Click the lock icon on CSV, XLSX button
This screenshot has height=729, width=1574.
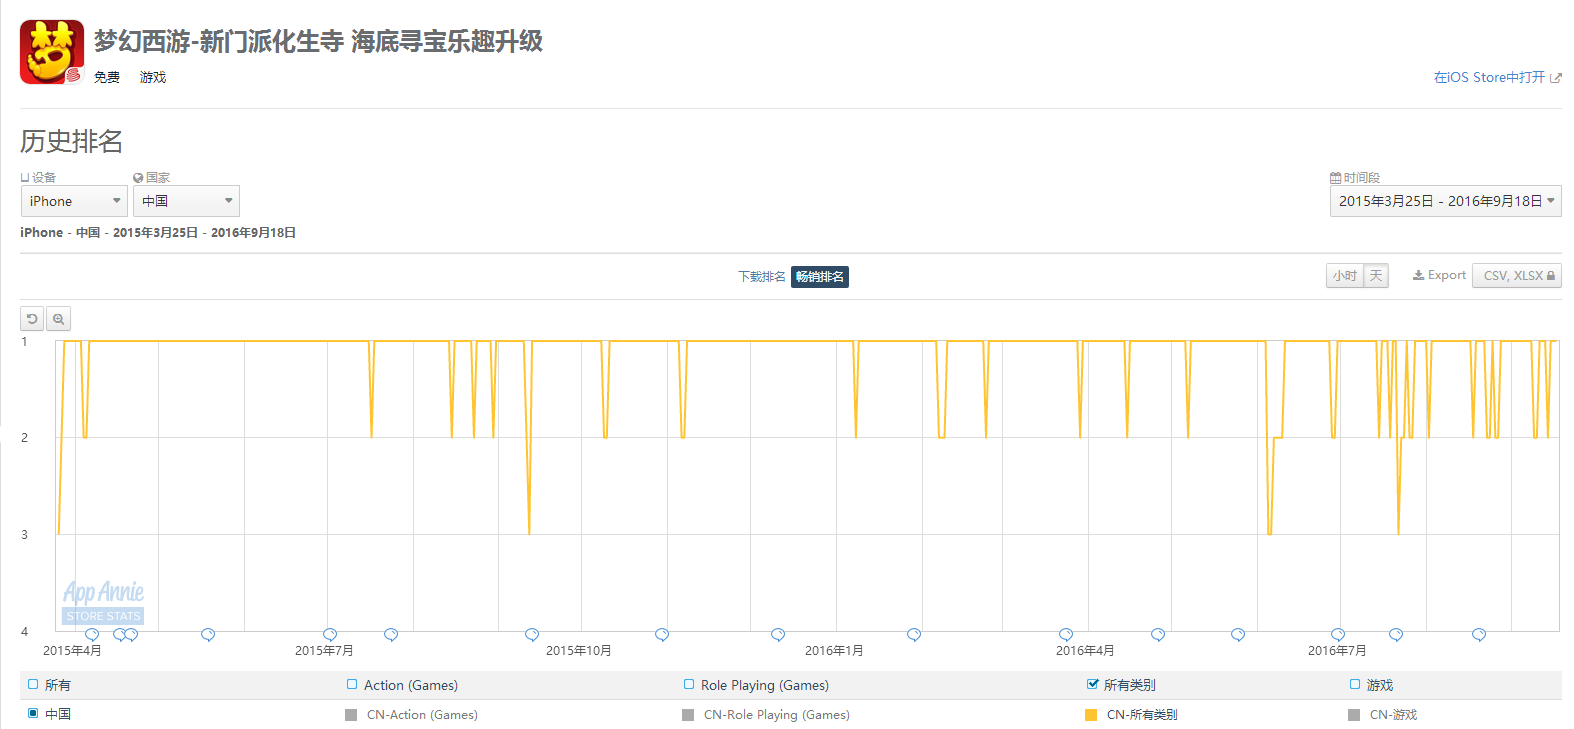tap(1551, 276)
